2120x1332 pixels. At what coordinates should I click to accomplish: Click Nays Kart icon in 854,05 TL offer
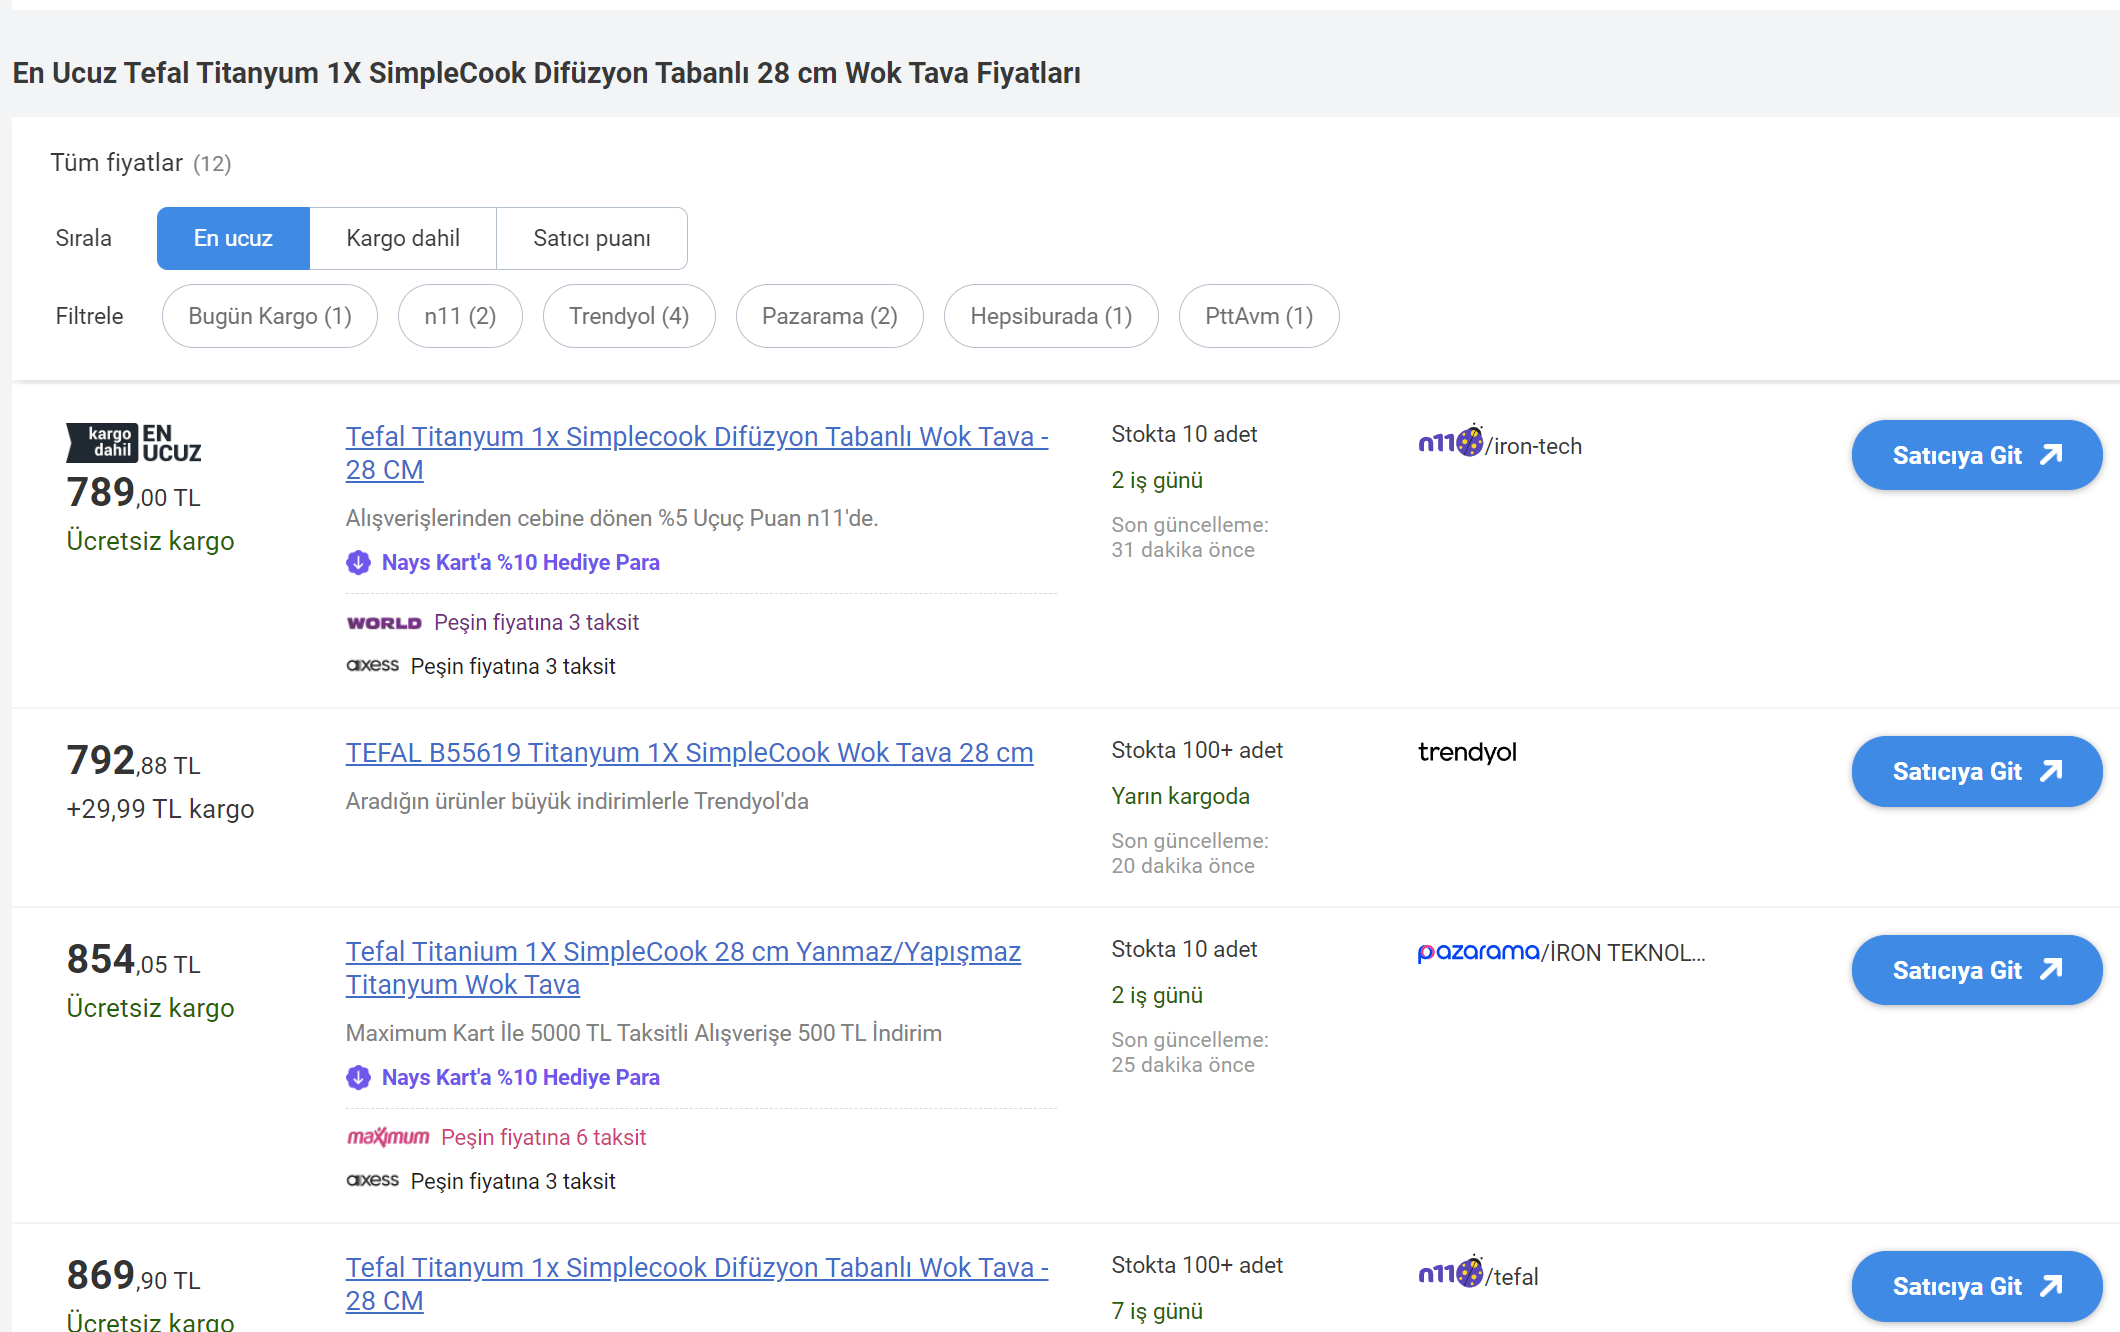pos(358,1078)
